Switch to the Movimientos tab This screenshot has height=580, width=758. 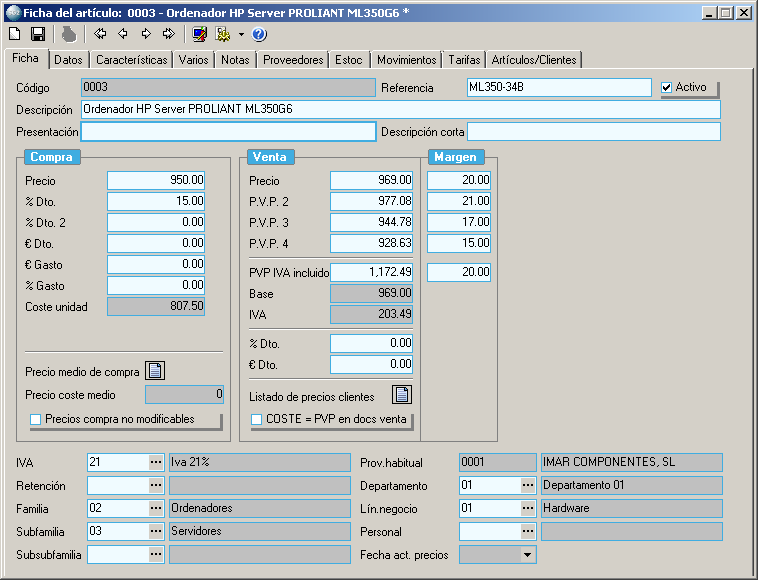point(407,60)
